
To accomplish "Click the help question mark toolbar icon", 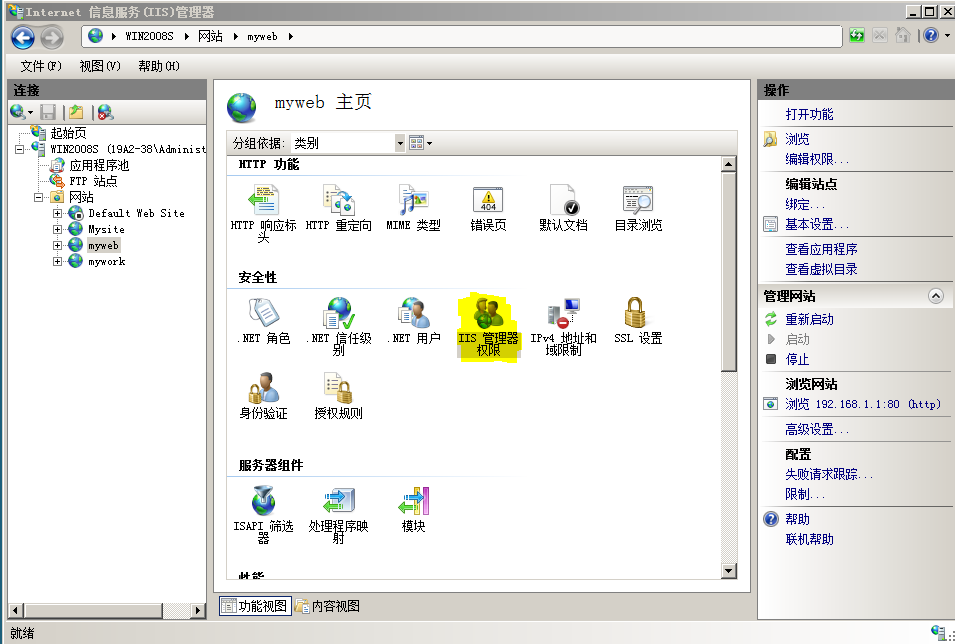I will [x=931, y=35].
